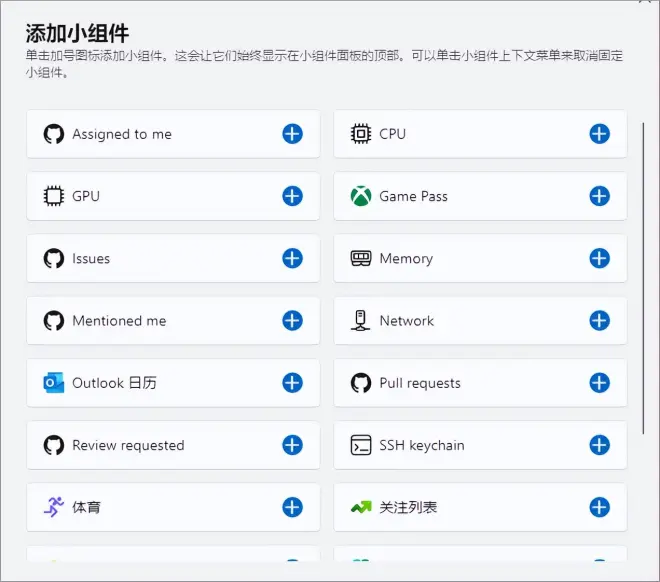The height and width of the screenshot is (582, 660).
Task: Select the Memory label text
Action: (x=406, y=259)
